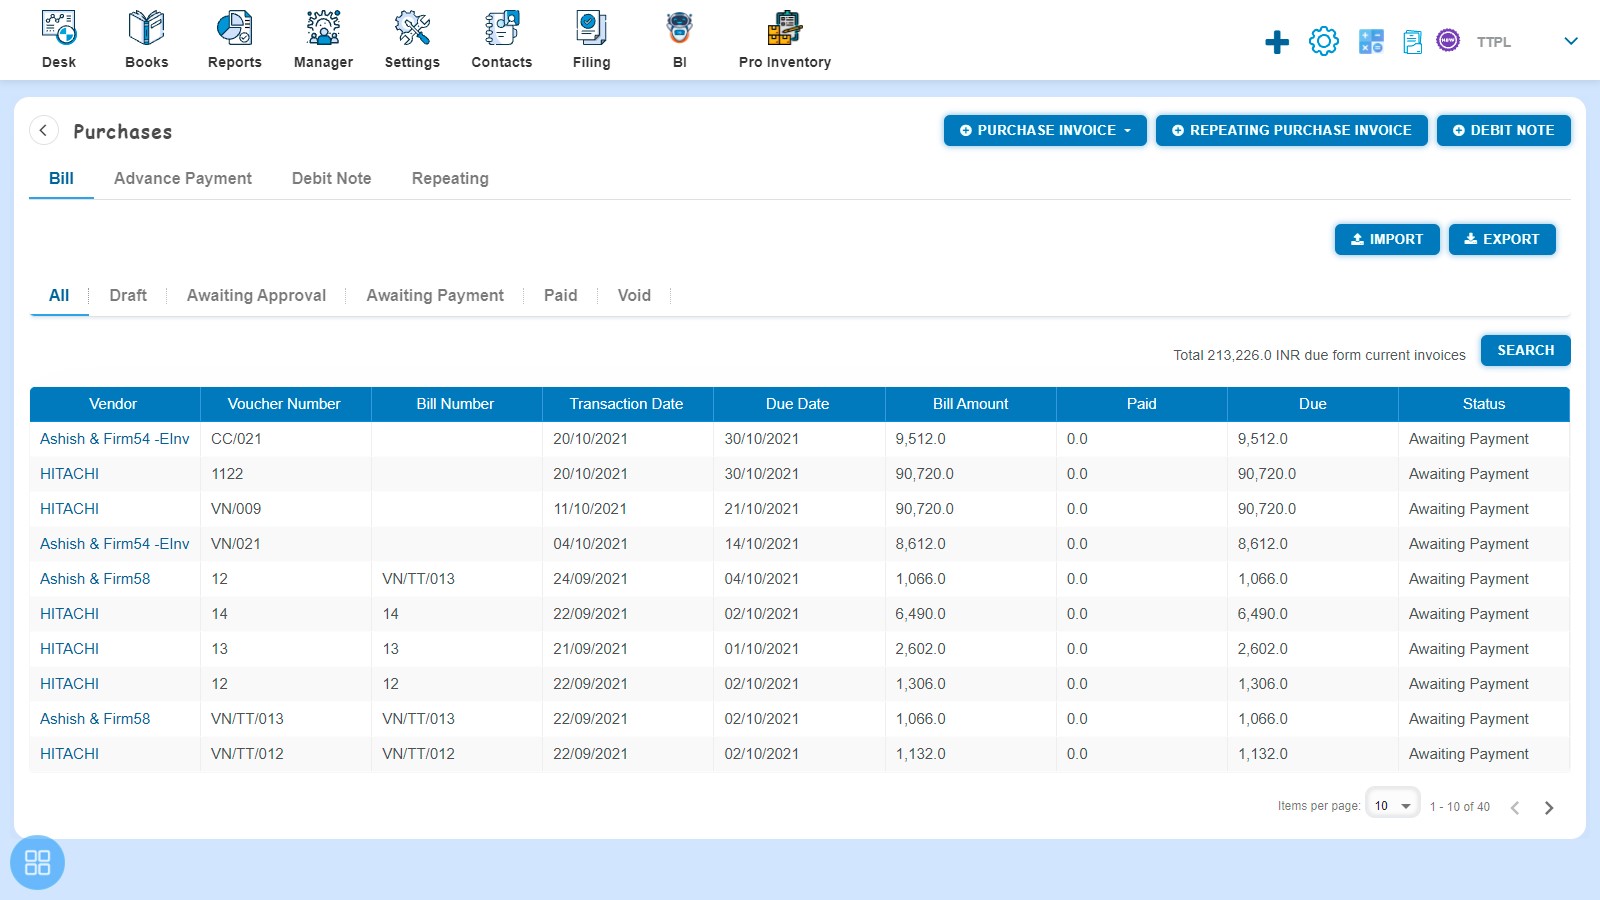Click the Due Date column header

click(797, 404)
